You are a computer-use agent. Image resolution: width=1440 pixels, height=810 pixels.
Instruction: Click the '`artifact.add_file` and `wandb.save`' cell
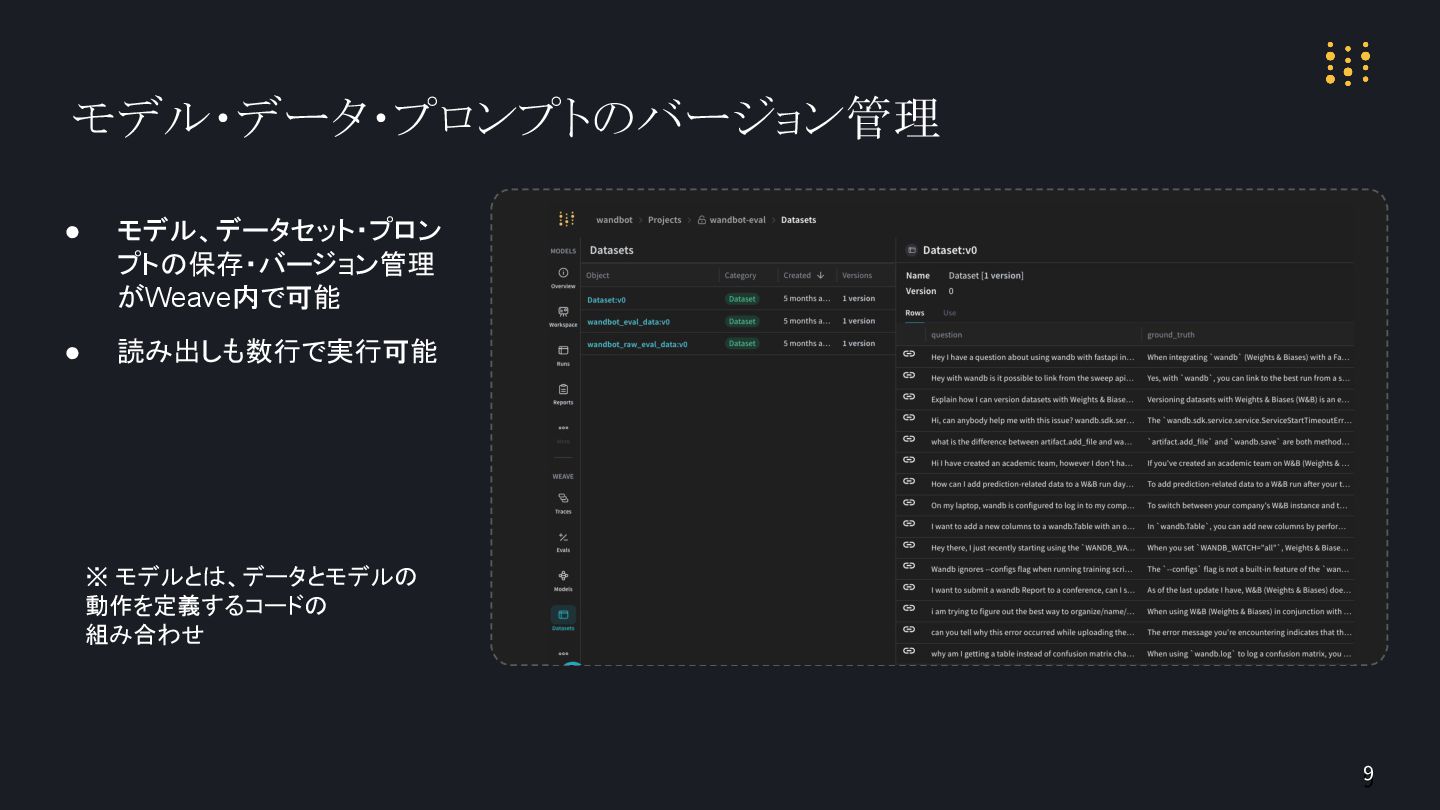tap(1249, 441)
